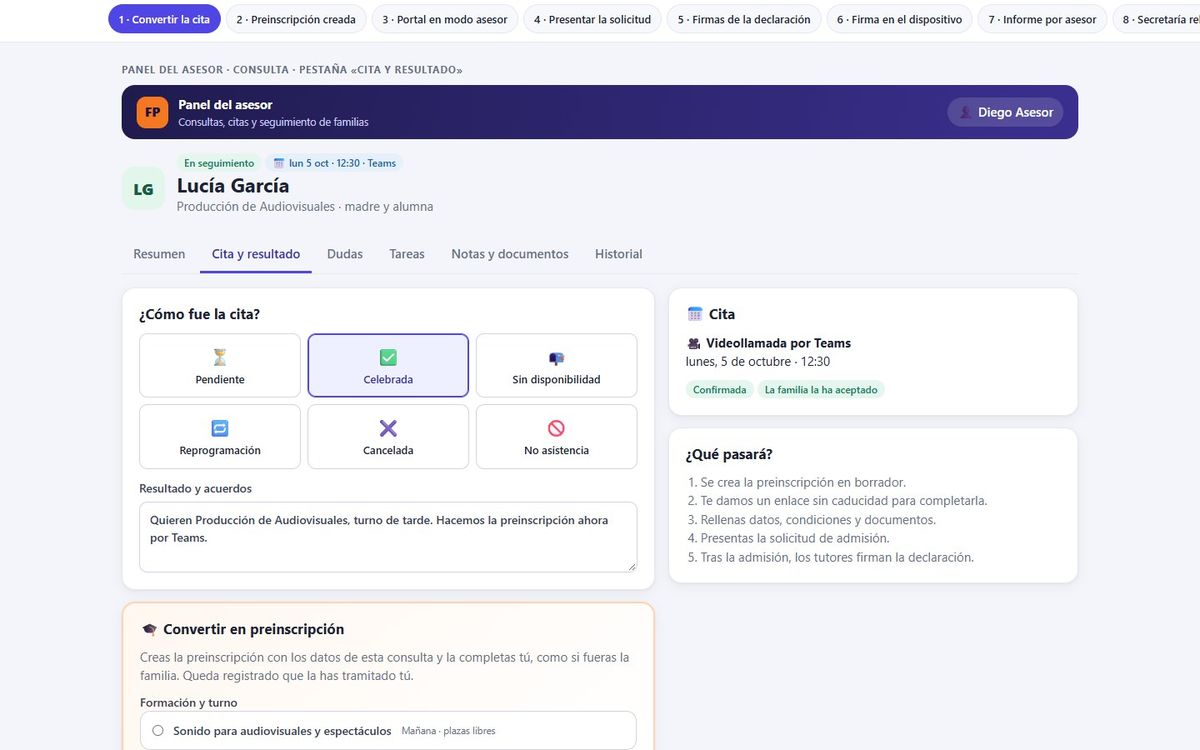Click the blue repeat icon on Reprogramación
The height and width of the screenshot is (750, 1200).
click(x=220, y=428)
